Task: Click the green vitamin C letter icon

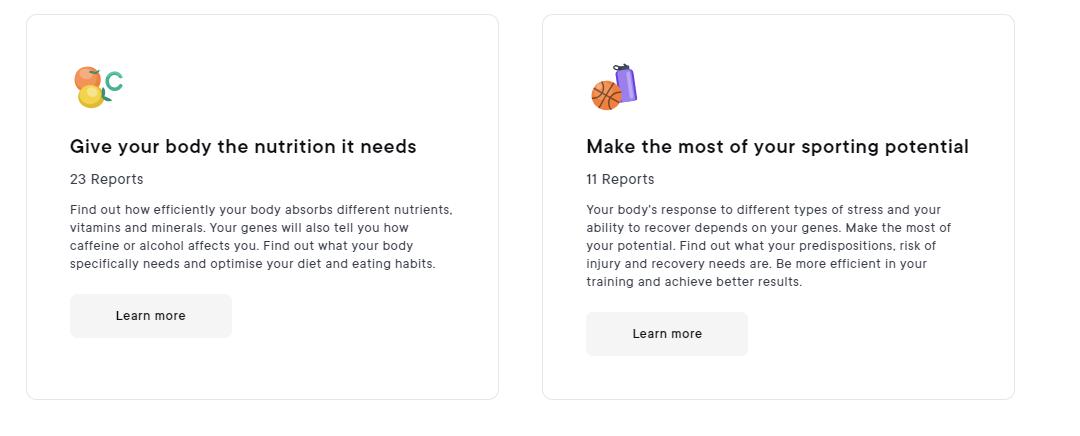Action: pos(114,82)
